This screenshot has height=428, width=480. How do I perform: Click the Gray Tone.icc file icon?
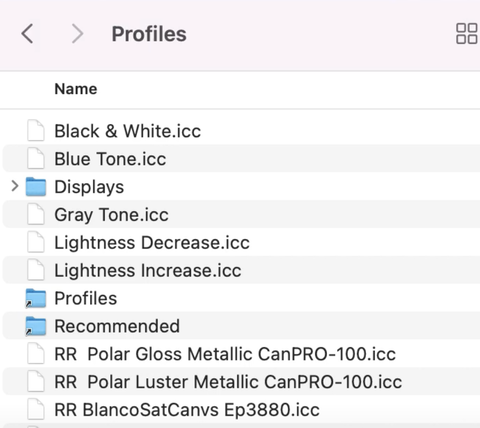click(36, 214)
